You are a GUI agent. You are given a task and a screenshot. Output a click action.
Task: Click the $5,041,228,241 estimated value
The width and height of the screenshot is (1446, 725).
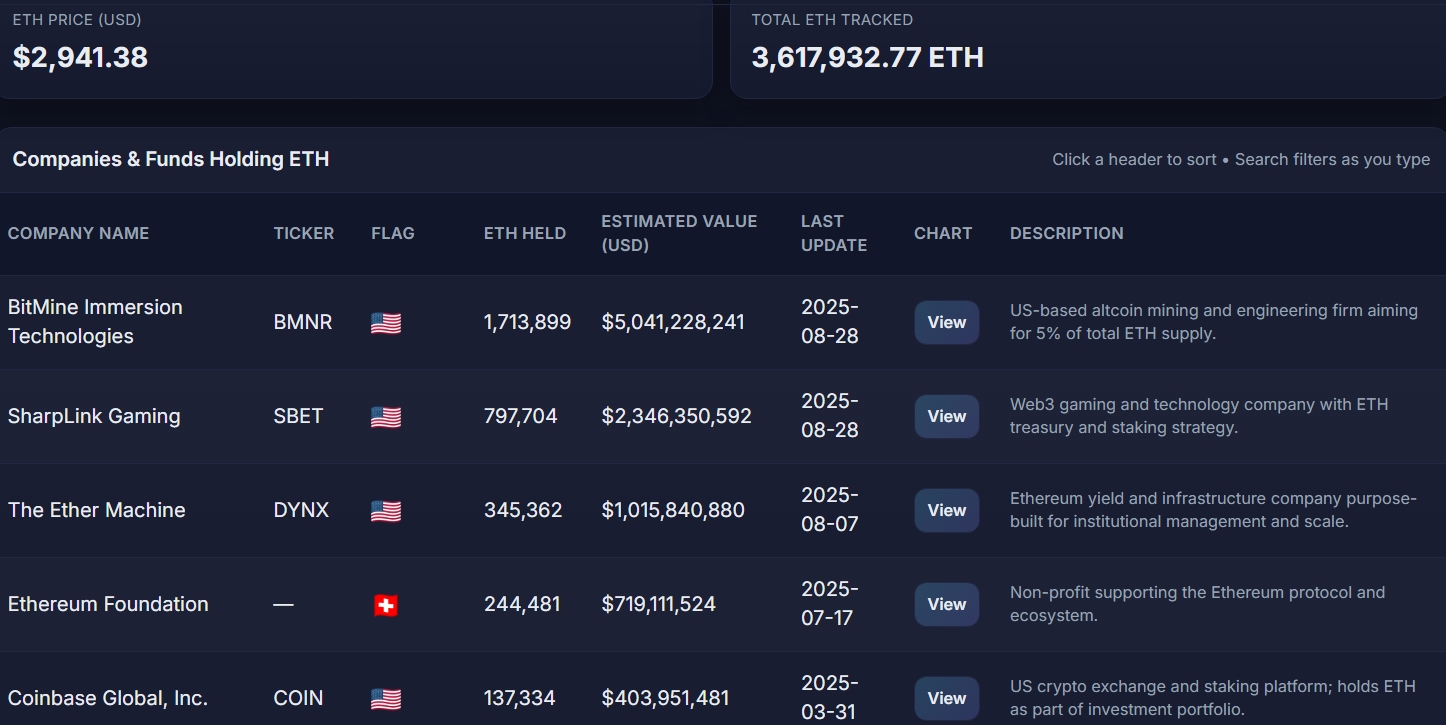click(673, 322)
